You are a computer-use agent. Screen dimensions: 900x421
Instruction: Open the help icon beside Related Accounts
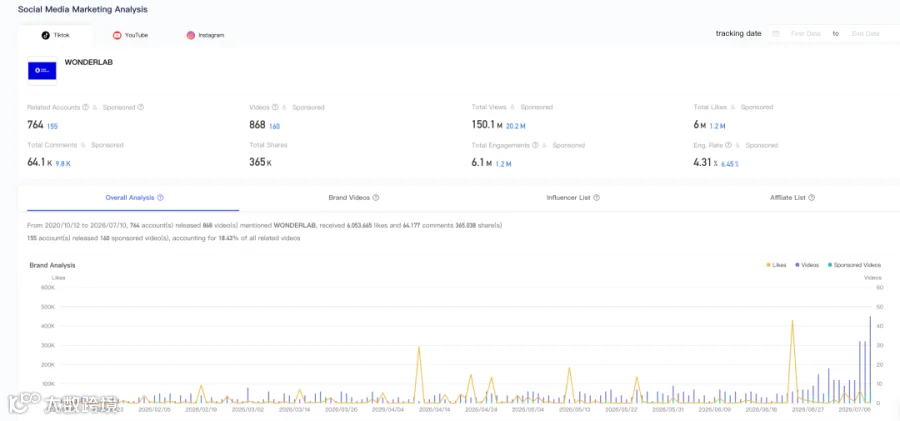tap(86, 107)
